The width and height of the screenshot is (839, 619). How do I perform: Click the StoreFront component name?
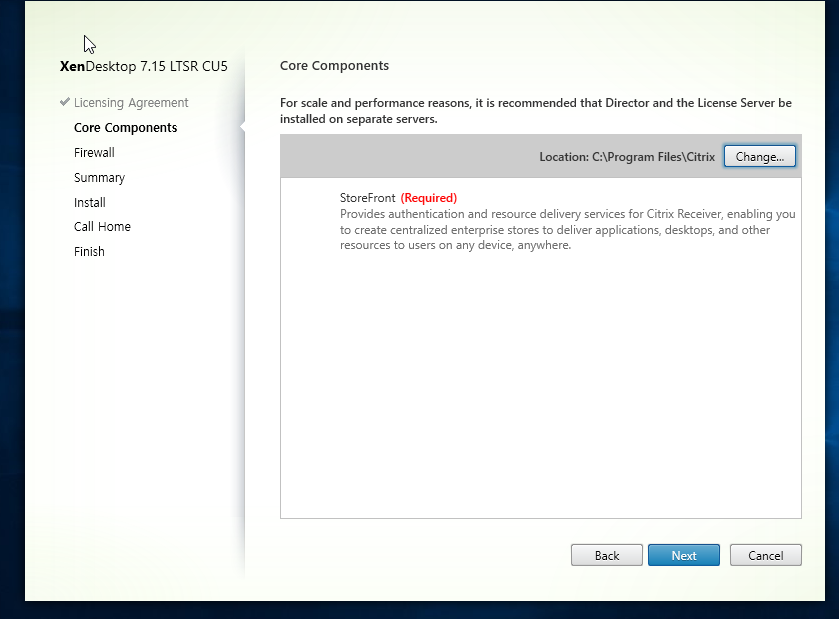[367, 198]
